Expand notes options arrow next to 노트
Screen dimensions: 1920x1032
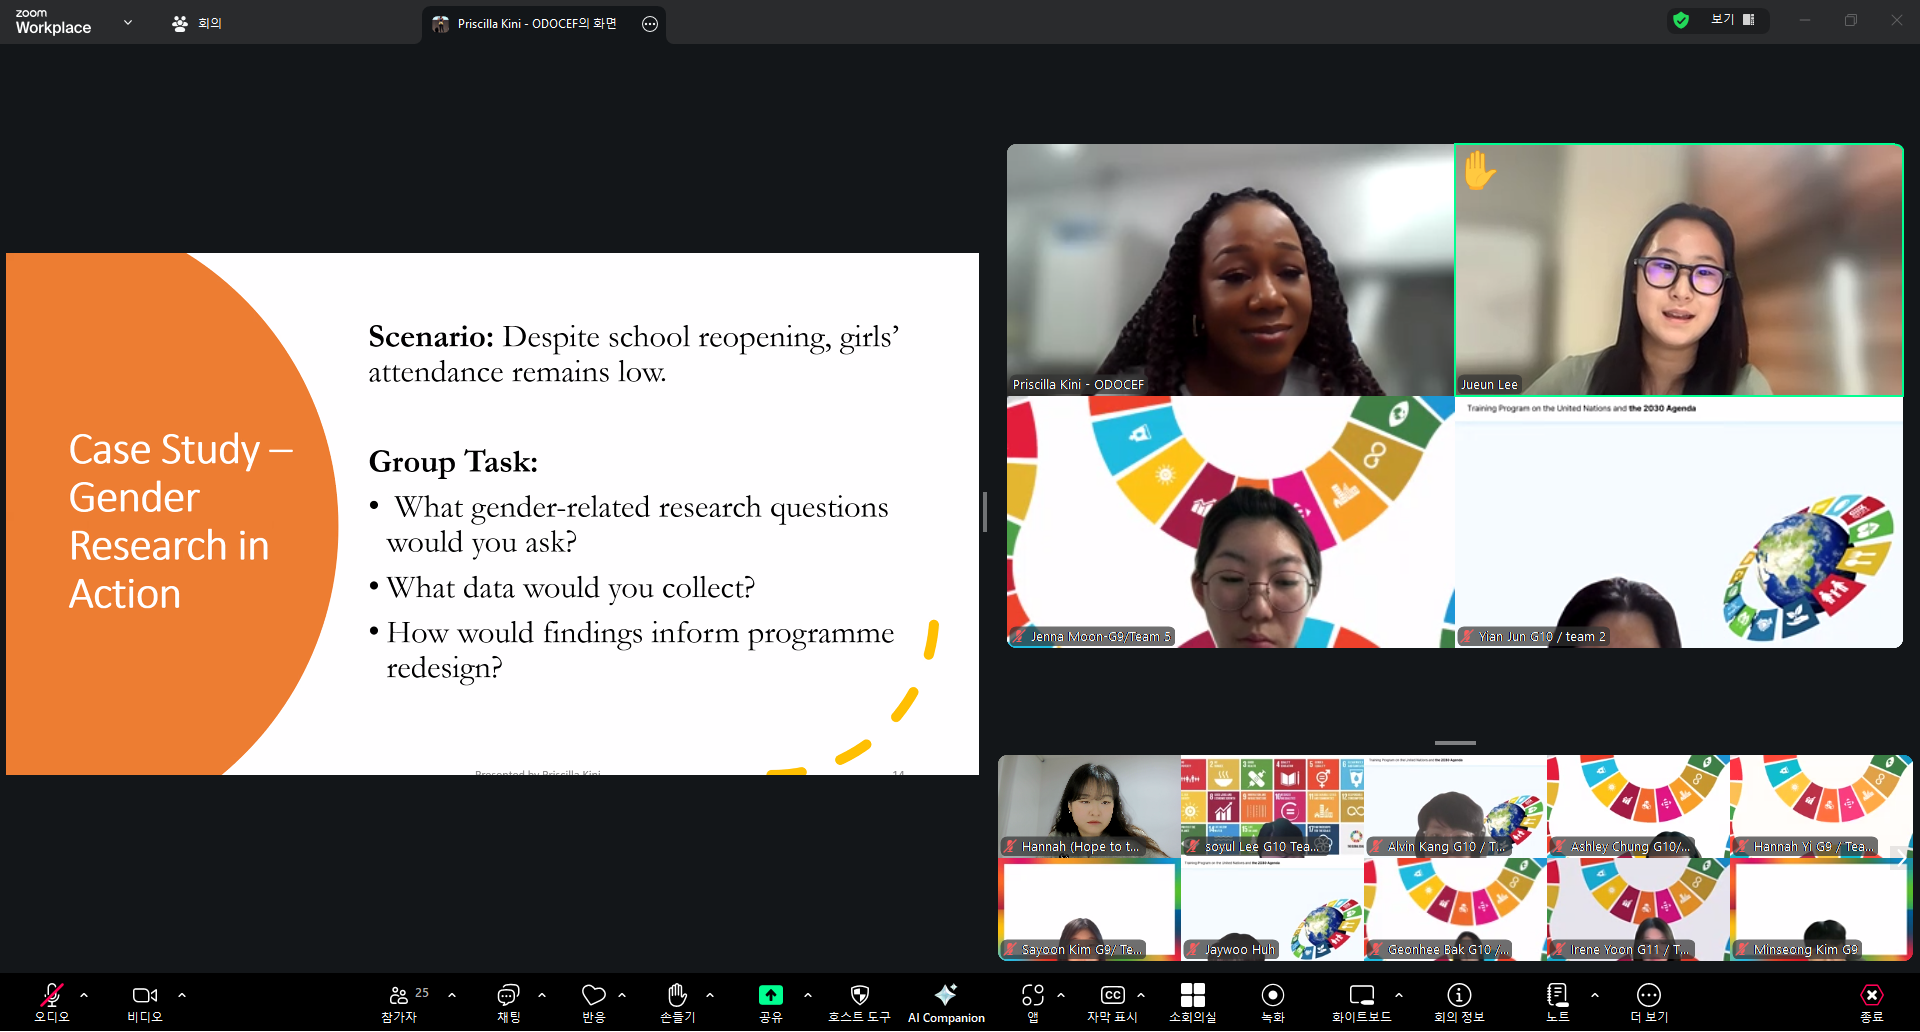tap(1595, 995)
